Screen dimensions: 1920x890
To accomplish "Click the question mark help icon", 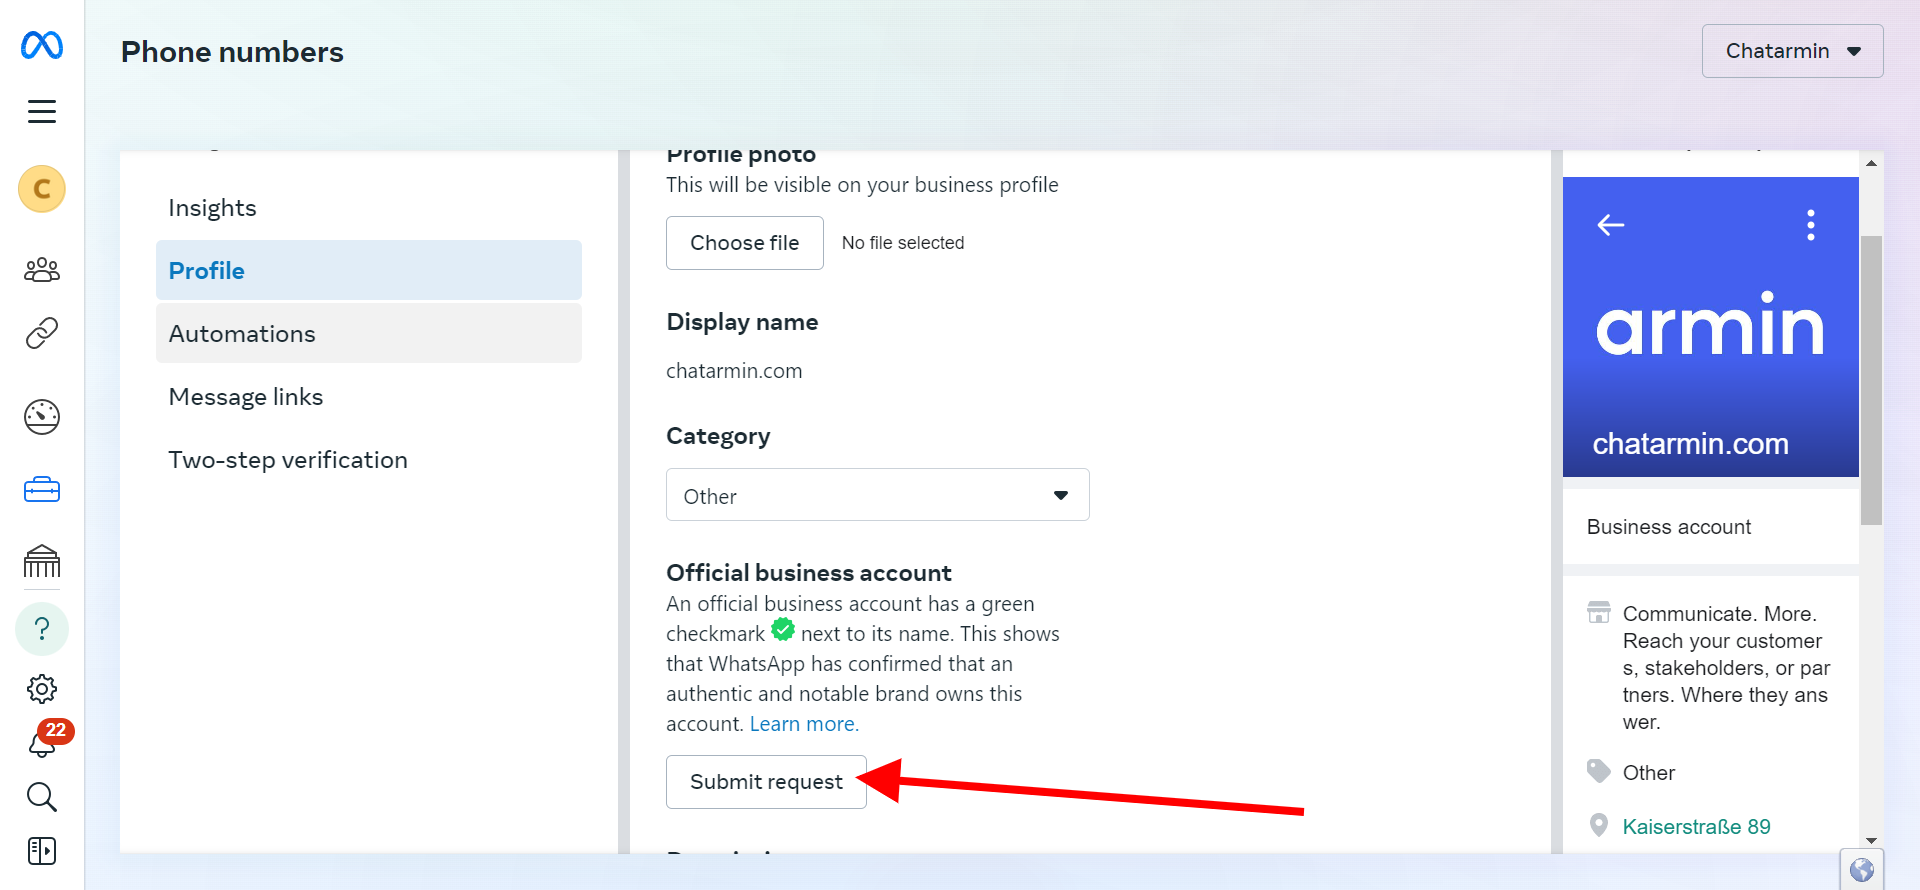I will 42,629.
